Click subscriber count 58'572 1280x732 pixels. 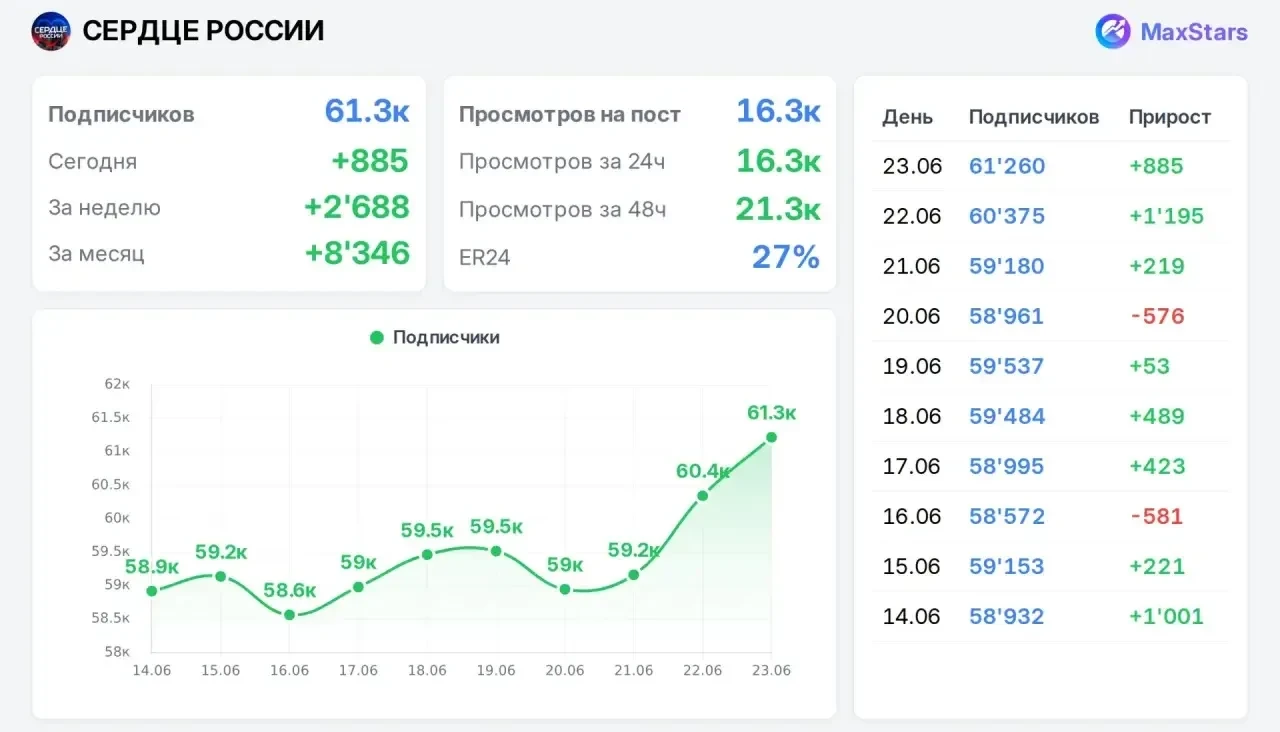click(1007, 516)
